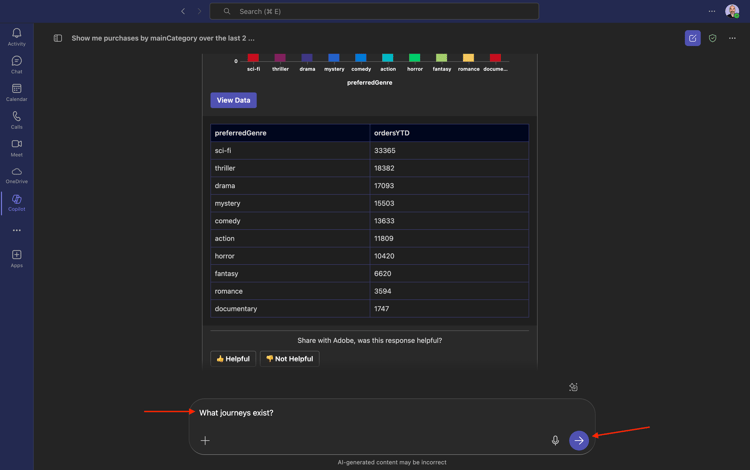Image resolution: width=750 pixels, height=470 pixels.
Task: Click the thriller purple legend swatch
Action: [x=280, y=58]
